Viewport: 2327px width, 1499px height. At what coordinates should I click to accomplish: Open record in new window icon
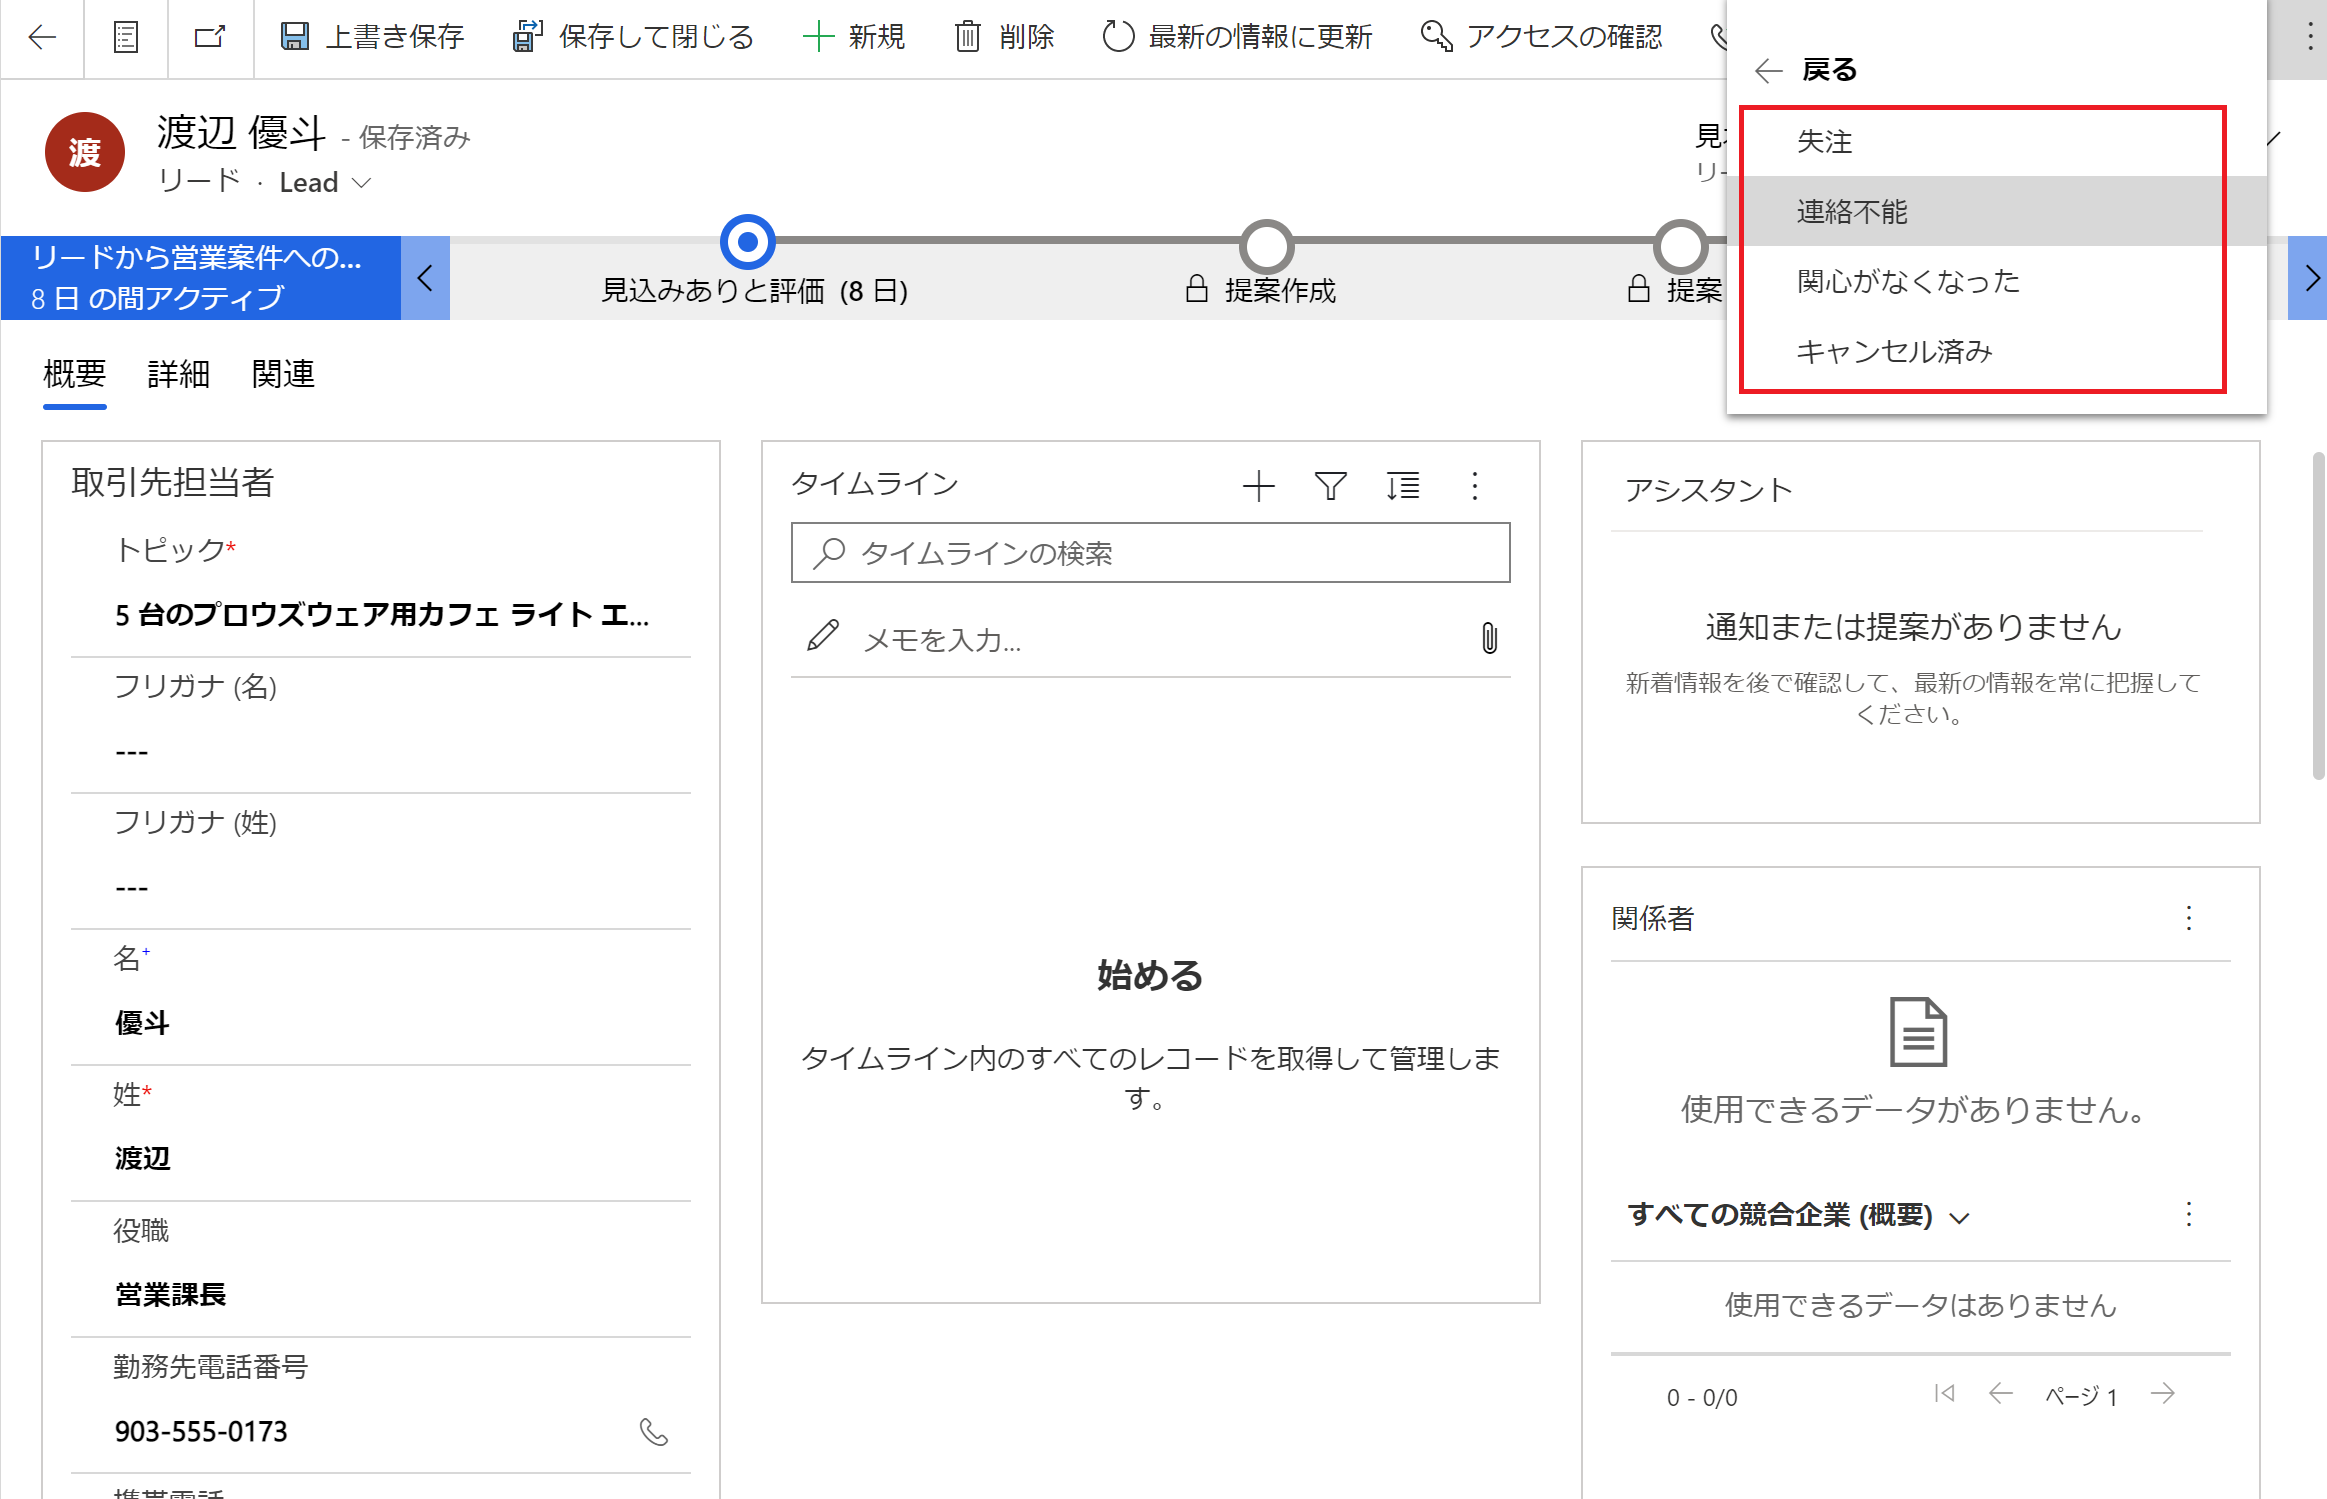click(x=210, y=38)
